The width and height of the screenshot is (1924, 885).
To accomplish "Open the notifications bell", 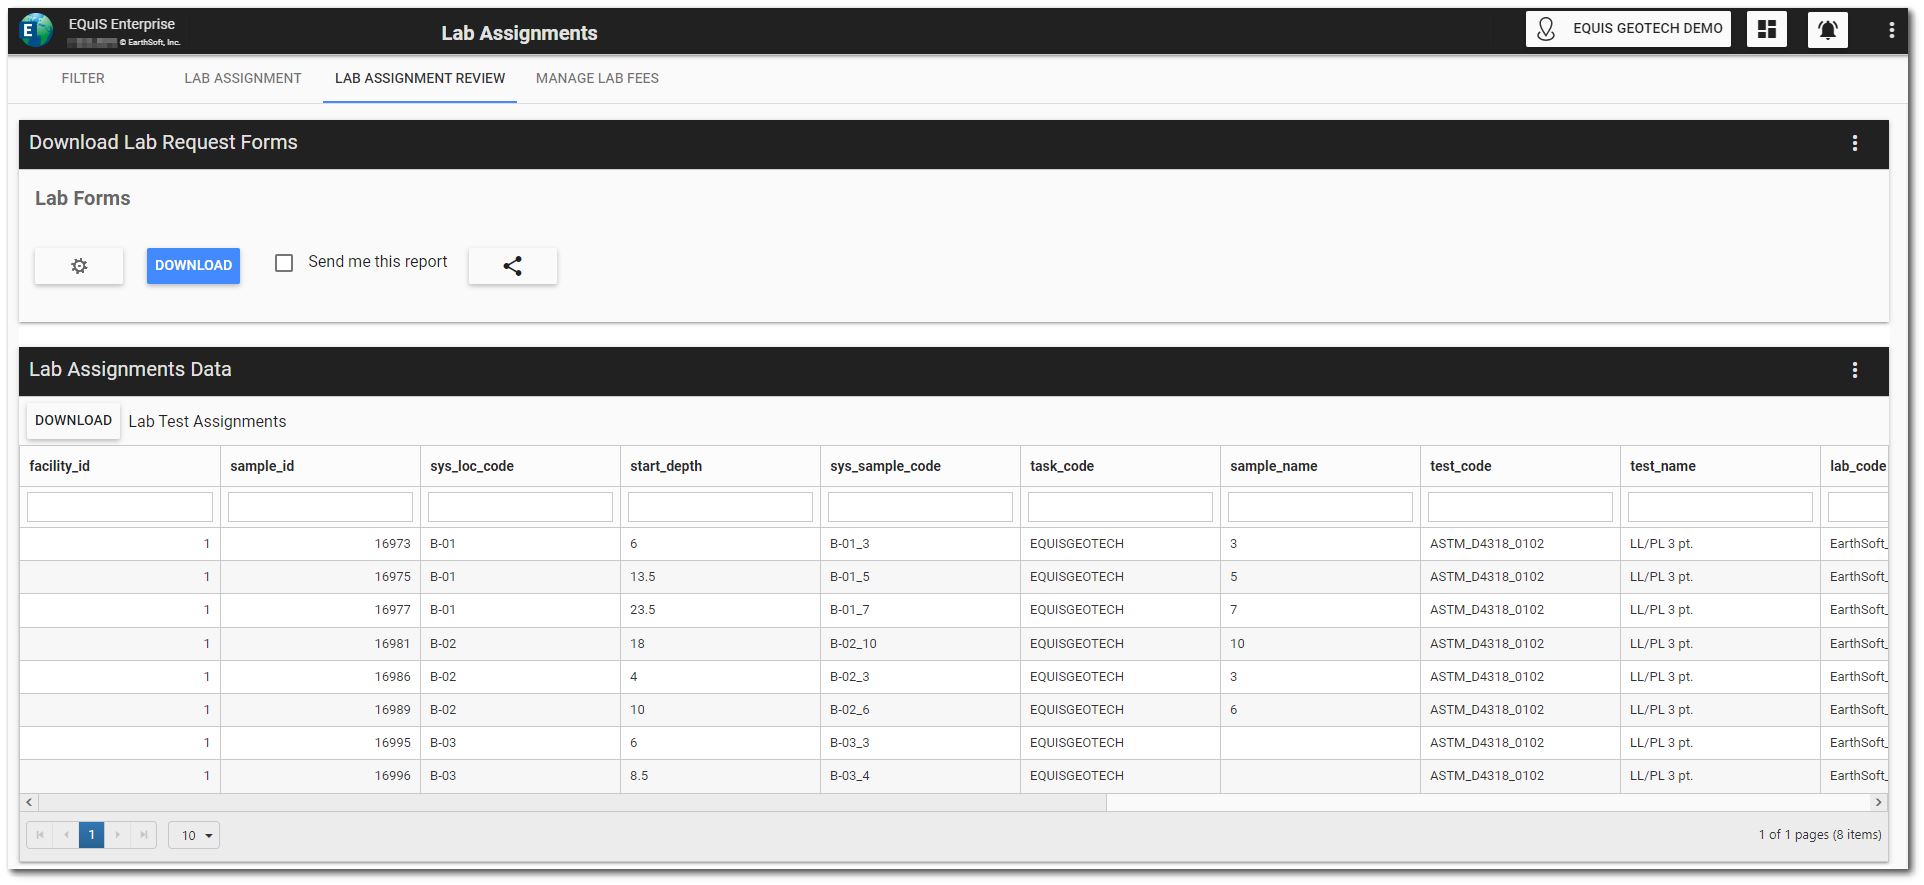I will 1827,30.
